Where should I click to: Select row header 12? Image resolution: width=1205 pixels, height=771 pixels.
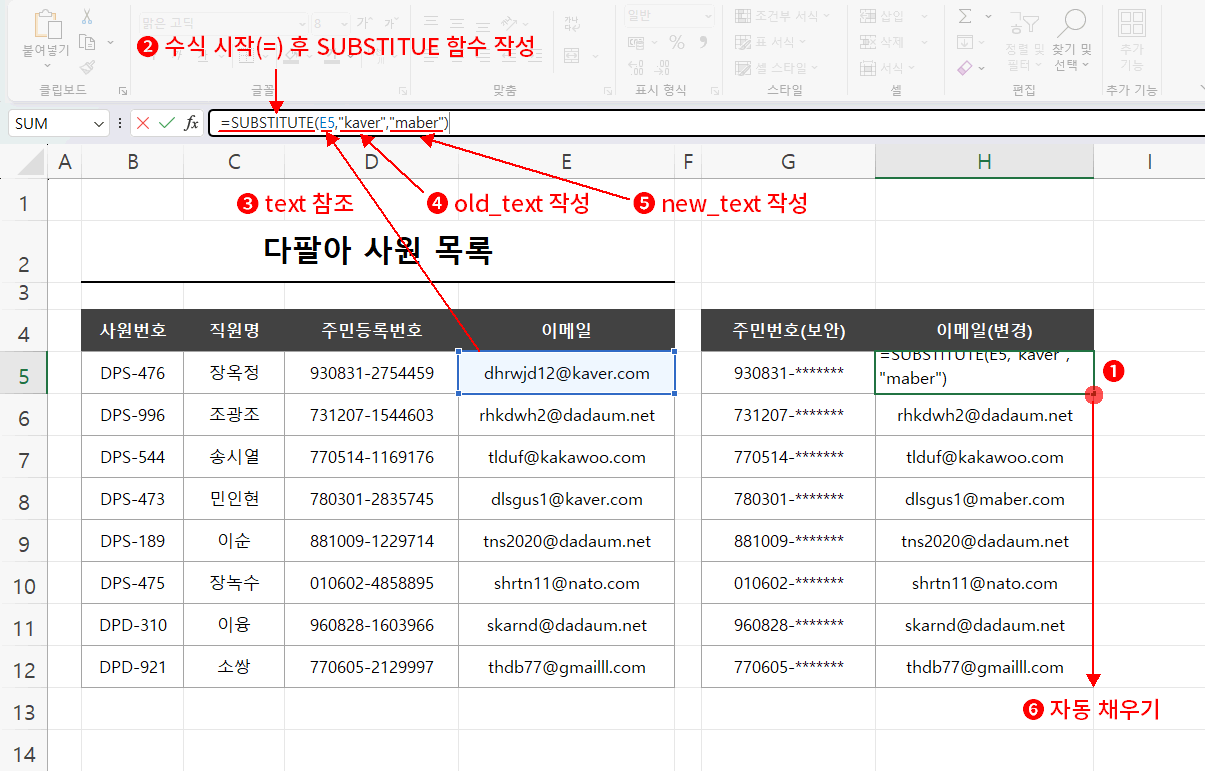pos(24,668)
